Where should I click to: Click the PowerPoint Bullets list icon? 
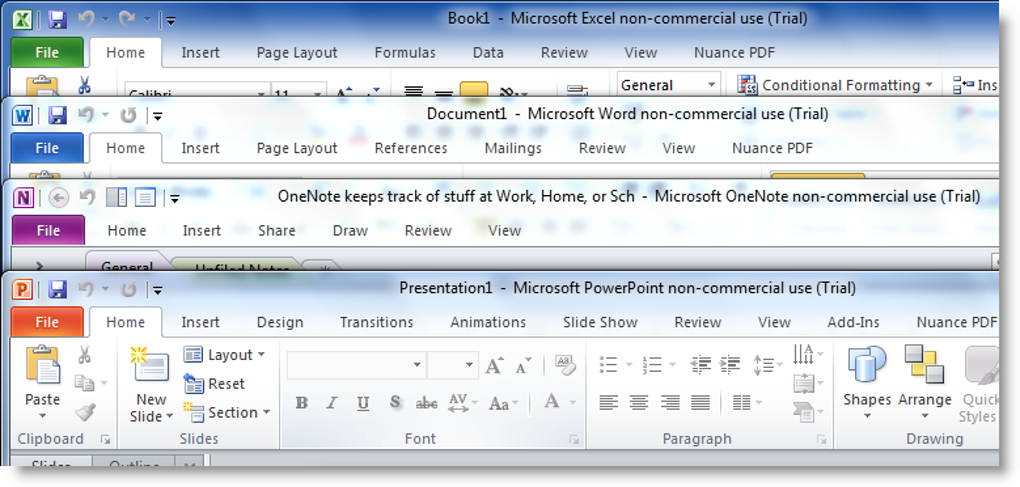pyautogui.click(x=608, y=365)
